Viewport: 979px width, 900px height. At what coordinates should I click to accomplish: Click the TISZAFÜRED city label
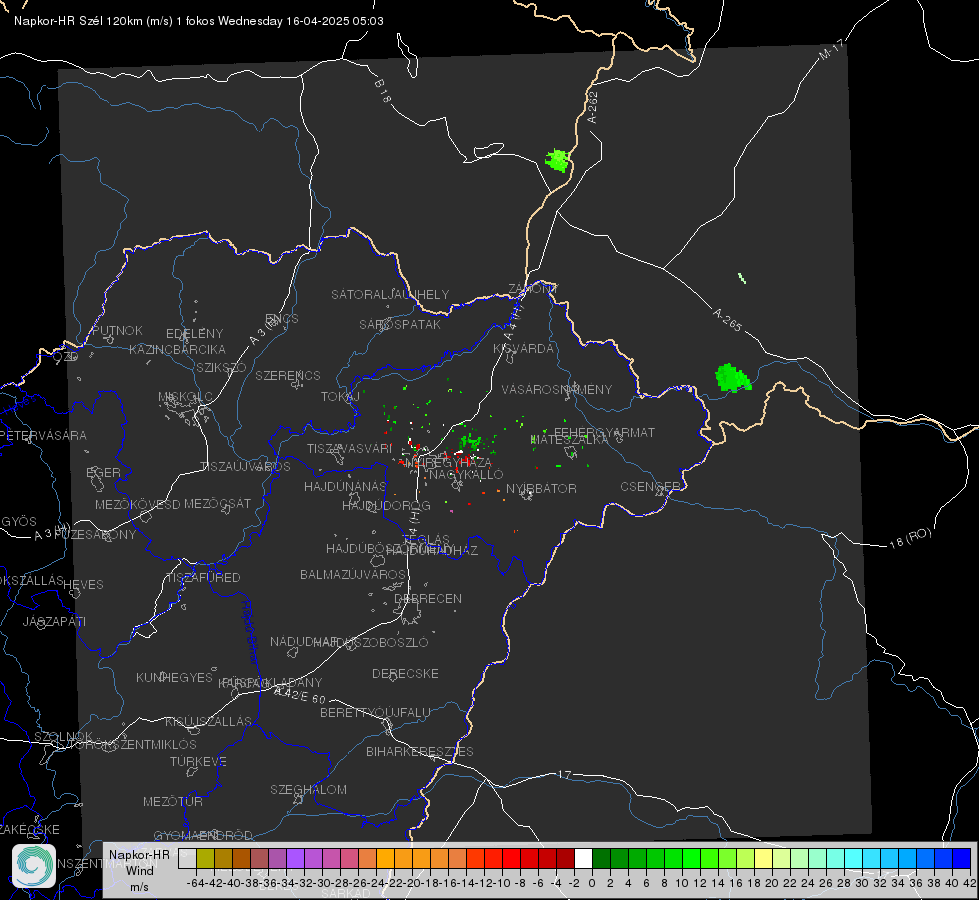tap(204, 578)
